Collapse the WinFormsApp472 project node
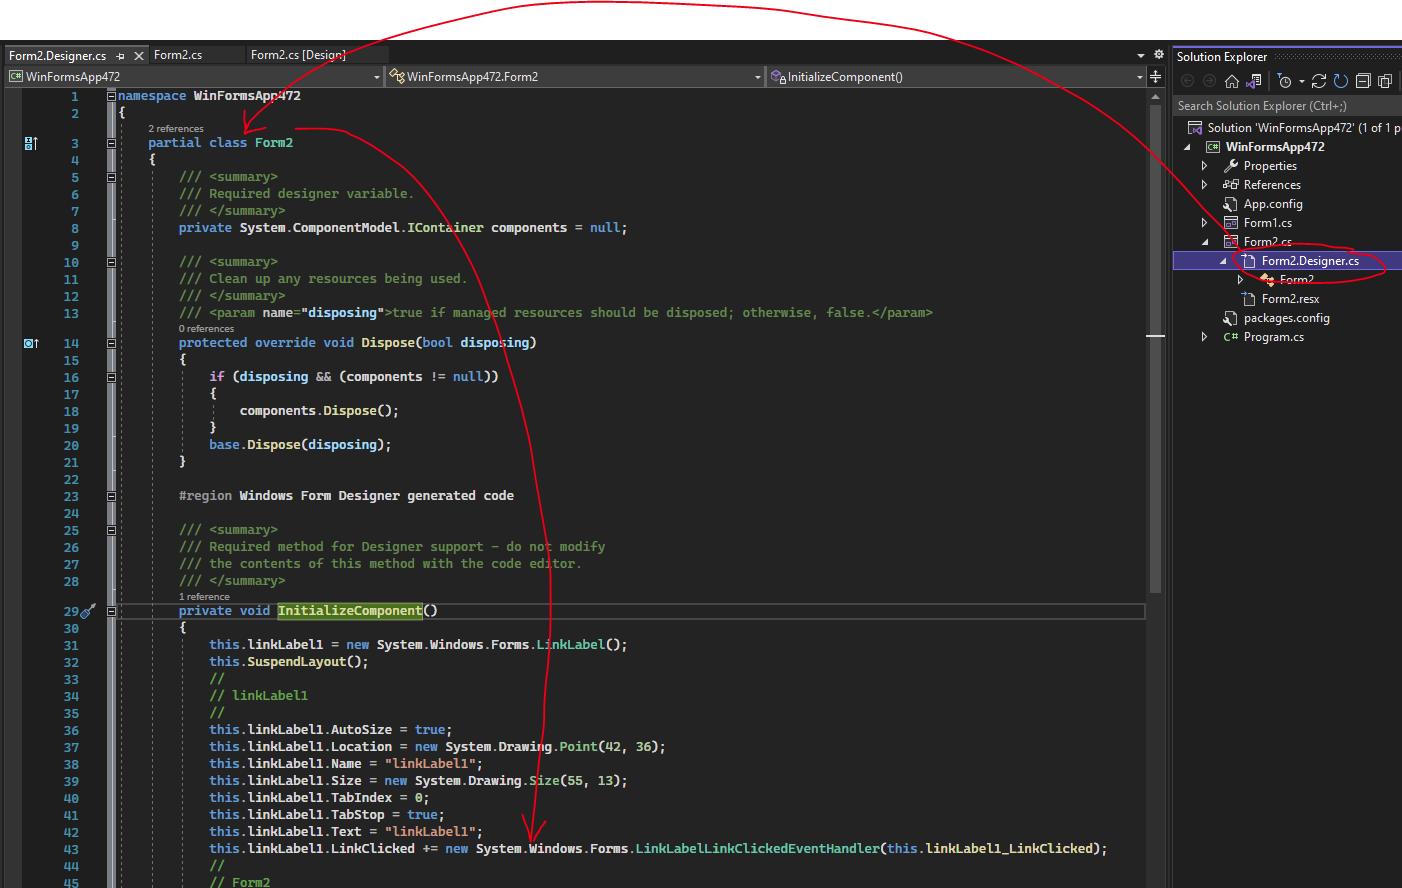This screenshot has width=1402, height=888. [1188, 147]
